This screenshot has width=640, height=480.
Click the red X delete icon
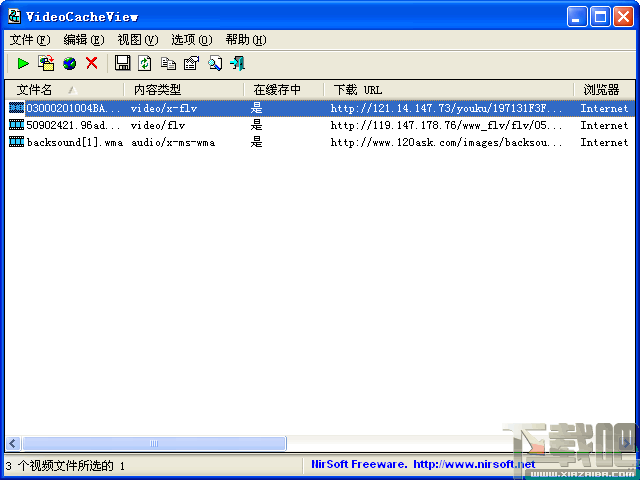coord(92,63)
